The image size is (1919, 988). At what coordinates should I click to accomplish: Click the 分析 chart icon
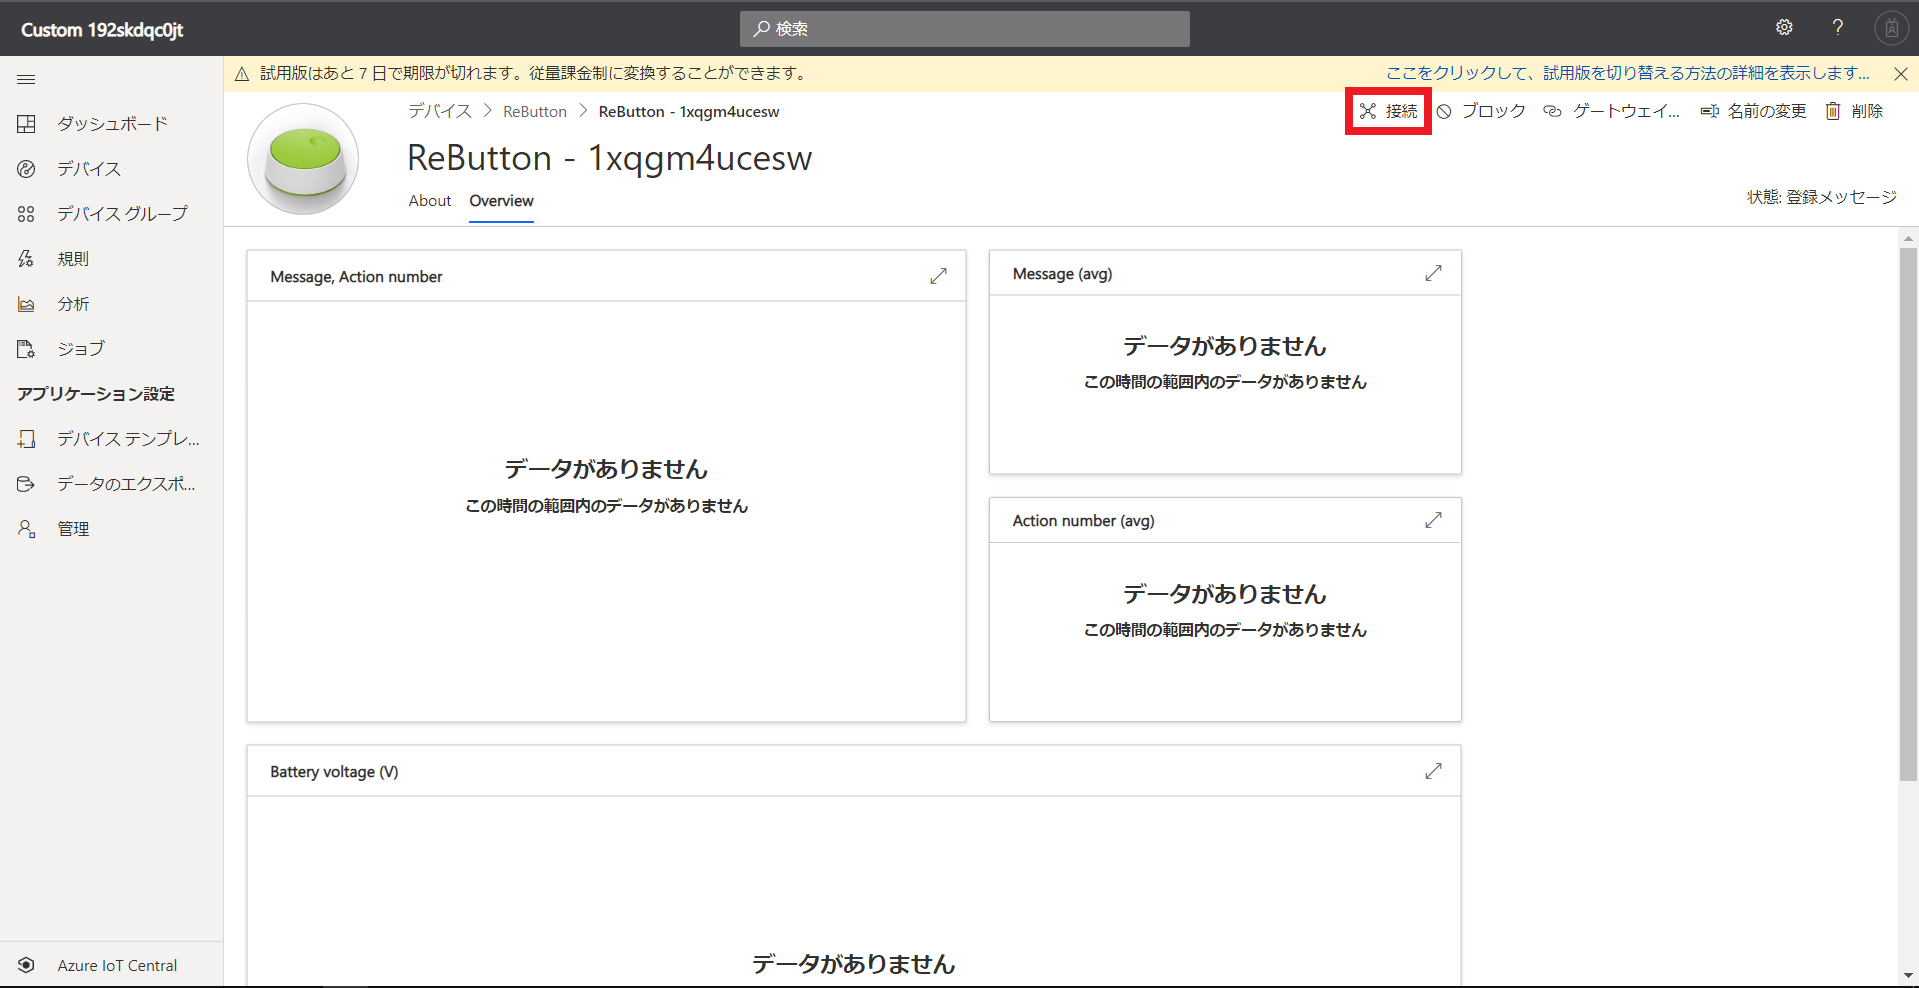click(x=26, y=304)
